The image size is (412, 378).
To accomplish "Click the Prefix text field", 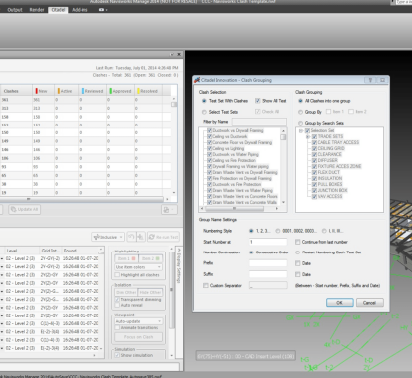I will coord(268,263).
